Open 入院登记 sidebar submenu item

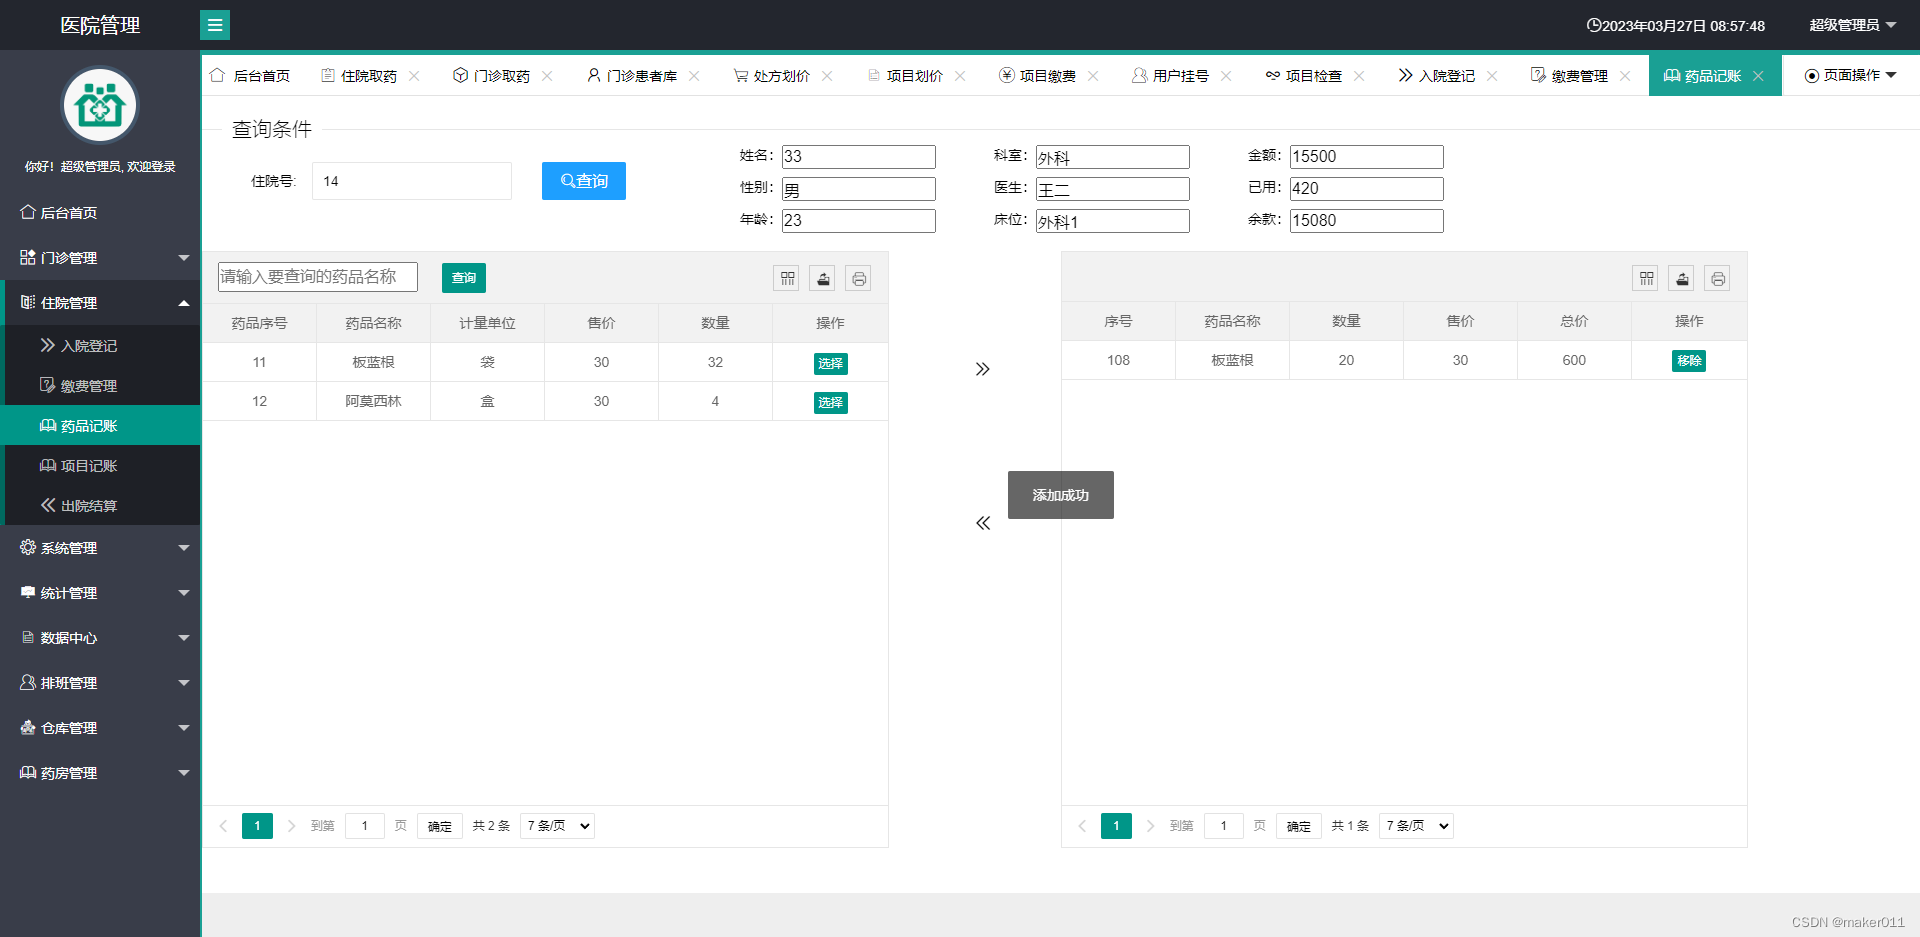tap(100, 346)
